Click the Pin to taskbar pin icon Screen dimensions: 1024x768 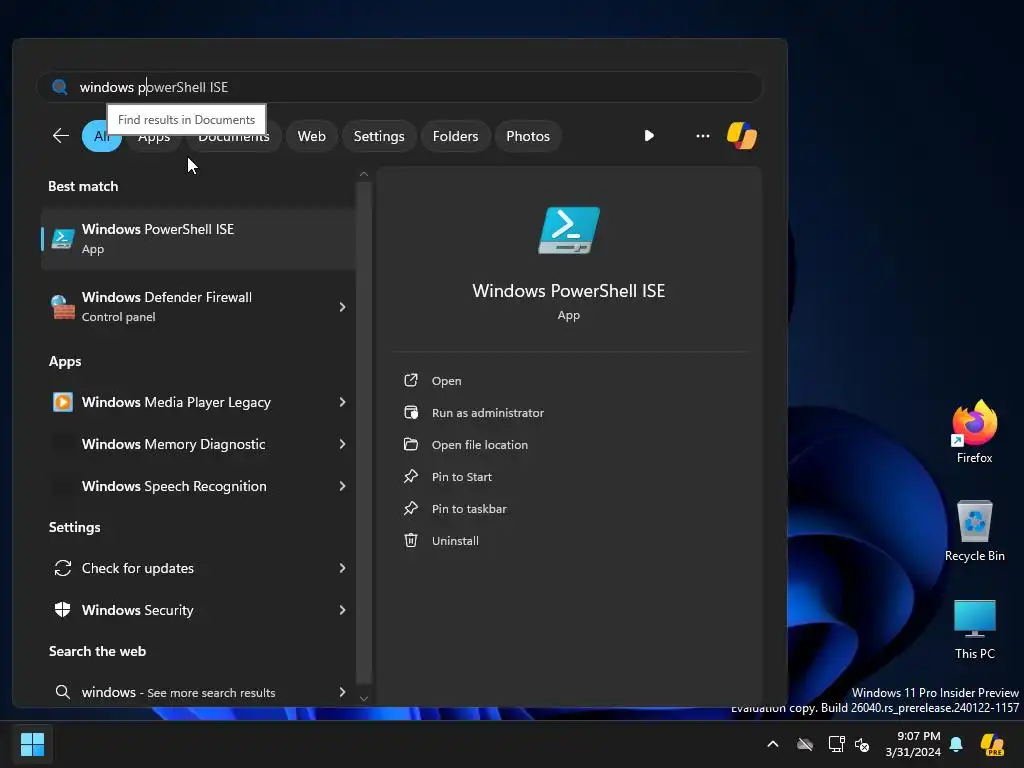pyautogui.click(x=411, y=508)
